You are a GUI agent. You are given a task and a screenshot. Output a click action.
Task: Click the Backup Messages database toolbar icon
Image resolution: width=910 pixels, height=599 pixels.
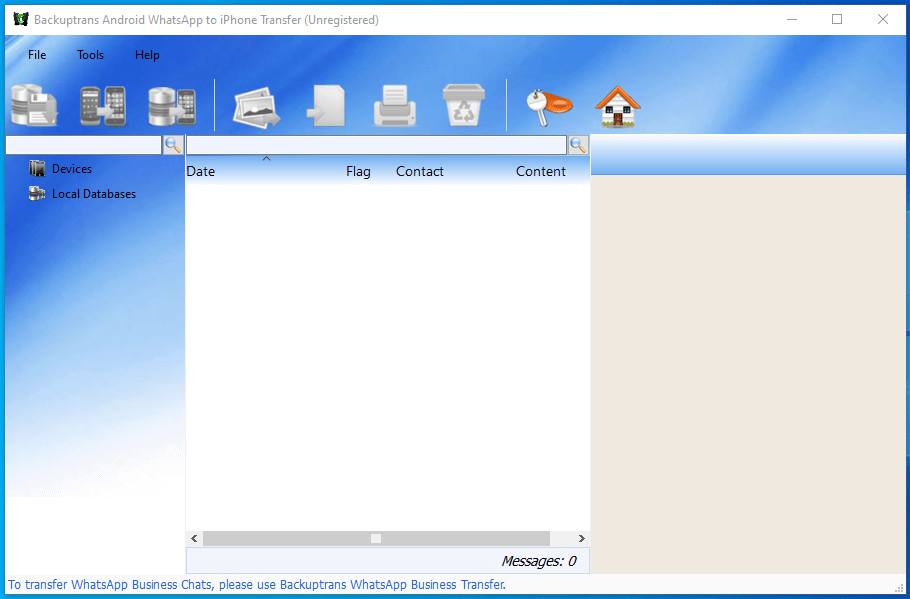coord(34,106)
